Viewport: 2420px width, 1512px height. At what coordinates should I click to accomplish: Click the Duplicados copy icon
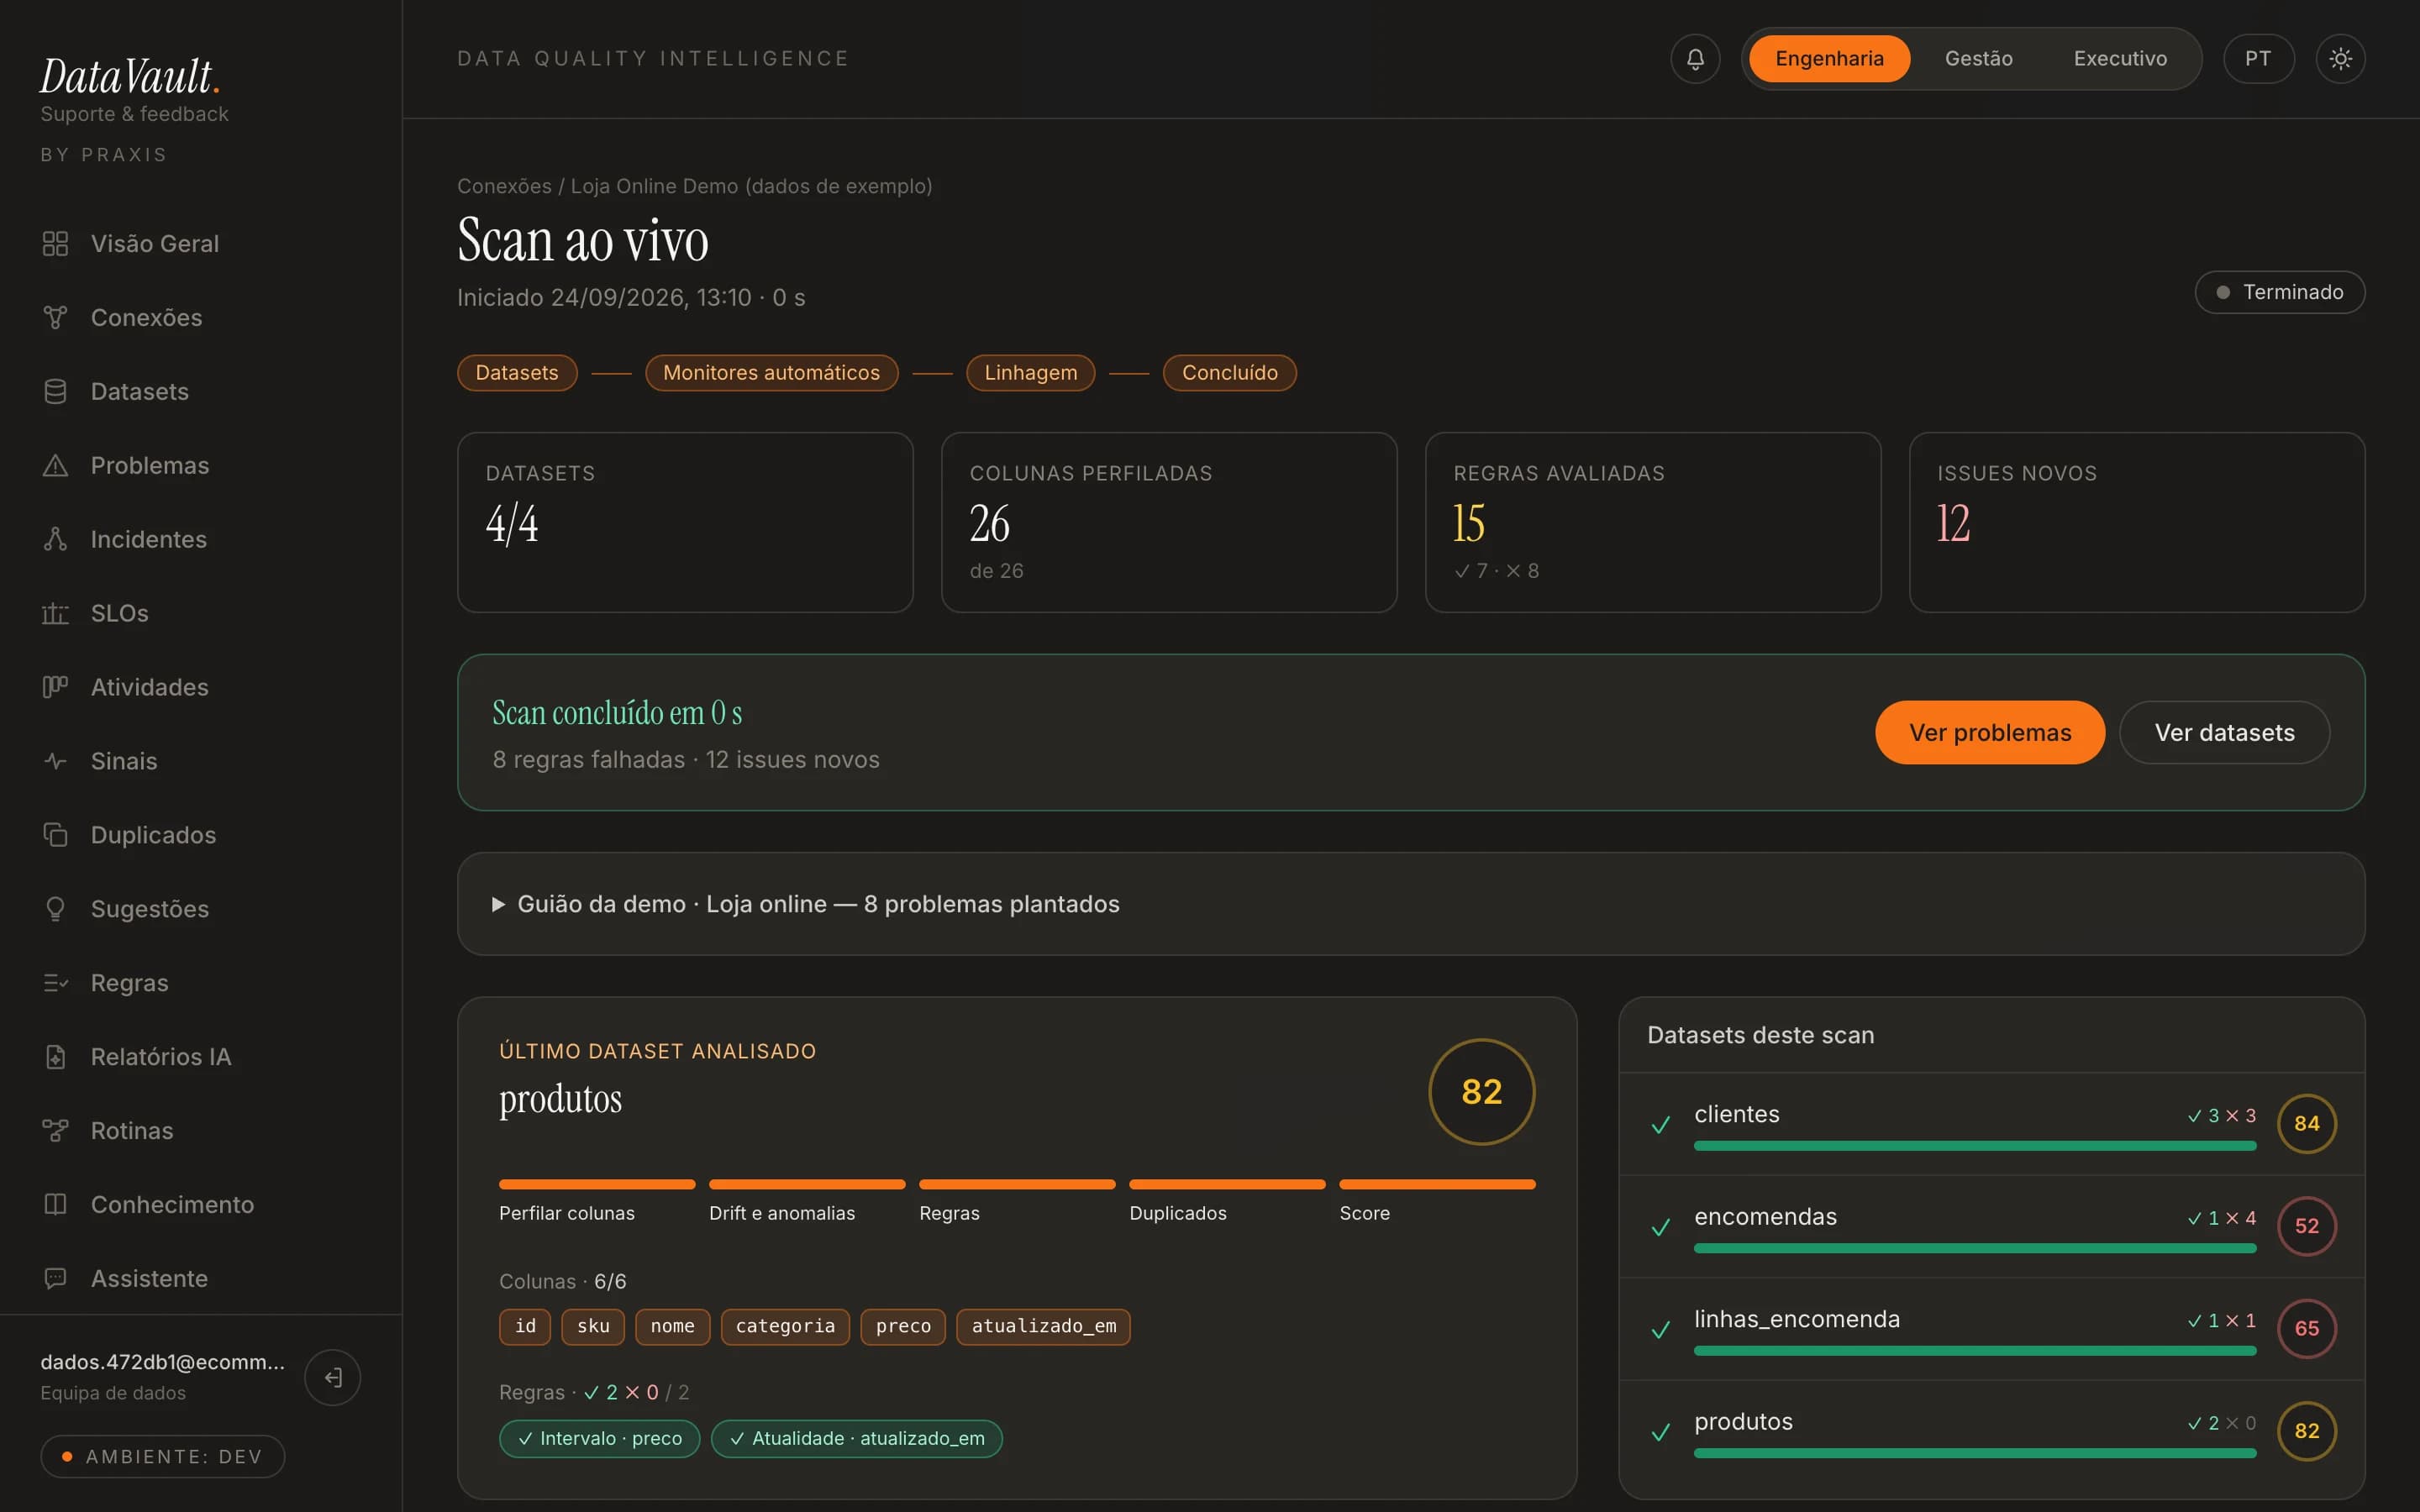pyautogui.click(x=55, y=835)
